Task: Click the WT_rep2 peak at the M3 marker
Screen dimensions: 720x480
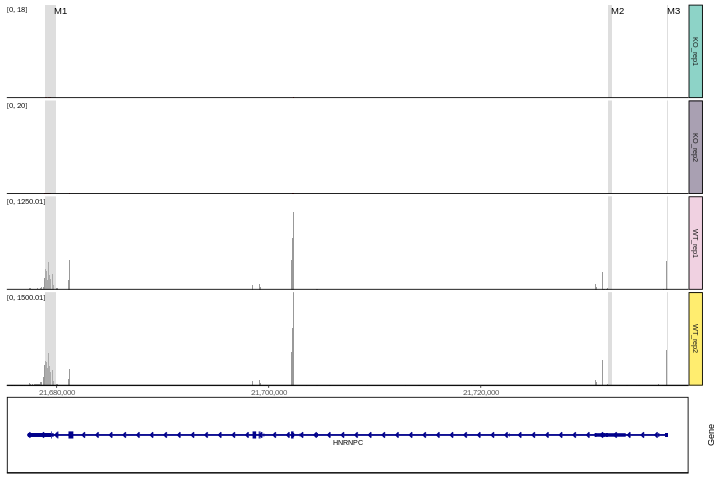Action: pos(667,367)
